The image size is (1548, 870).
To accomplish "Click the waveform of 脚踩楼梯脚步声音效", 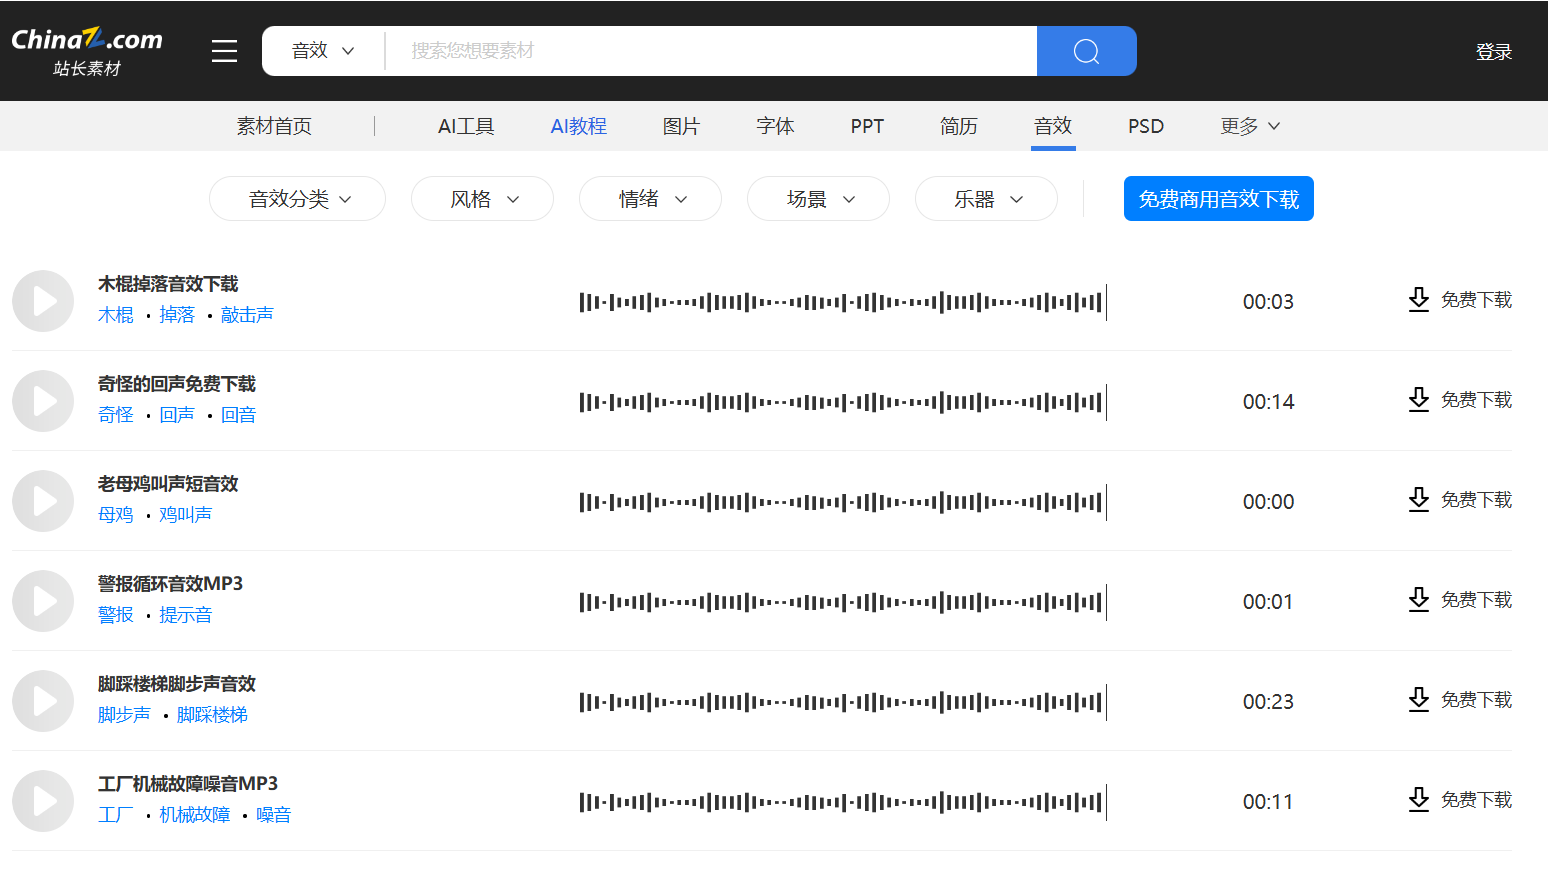I will coord(843,701).
